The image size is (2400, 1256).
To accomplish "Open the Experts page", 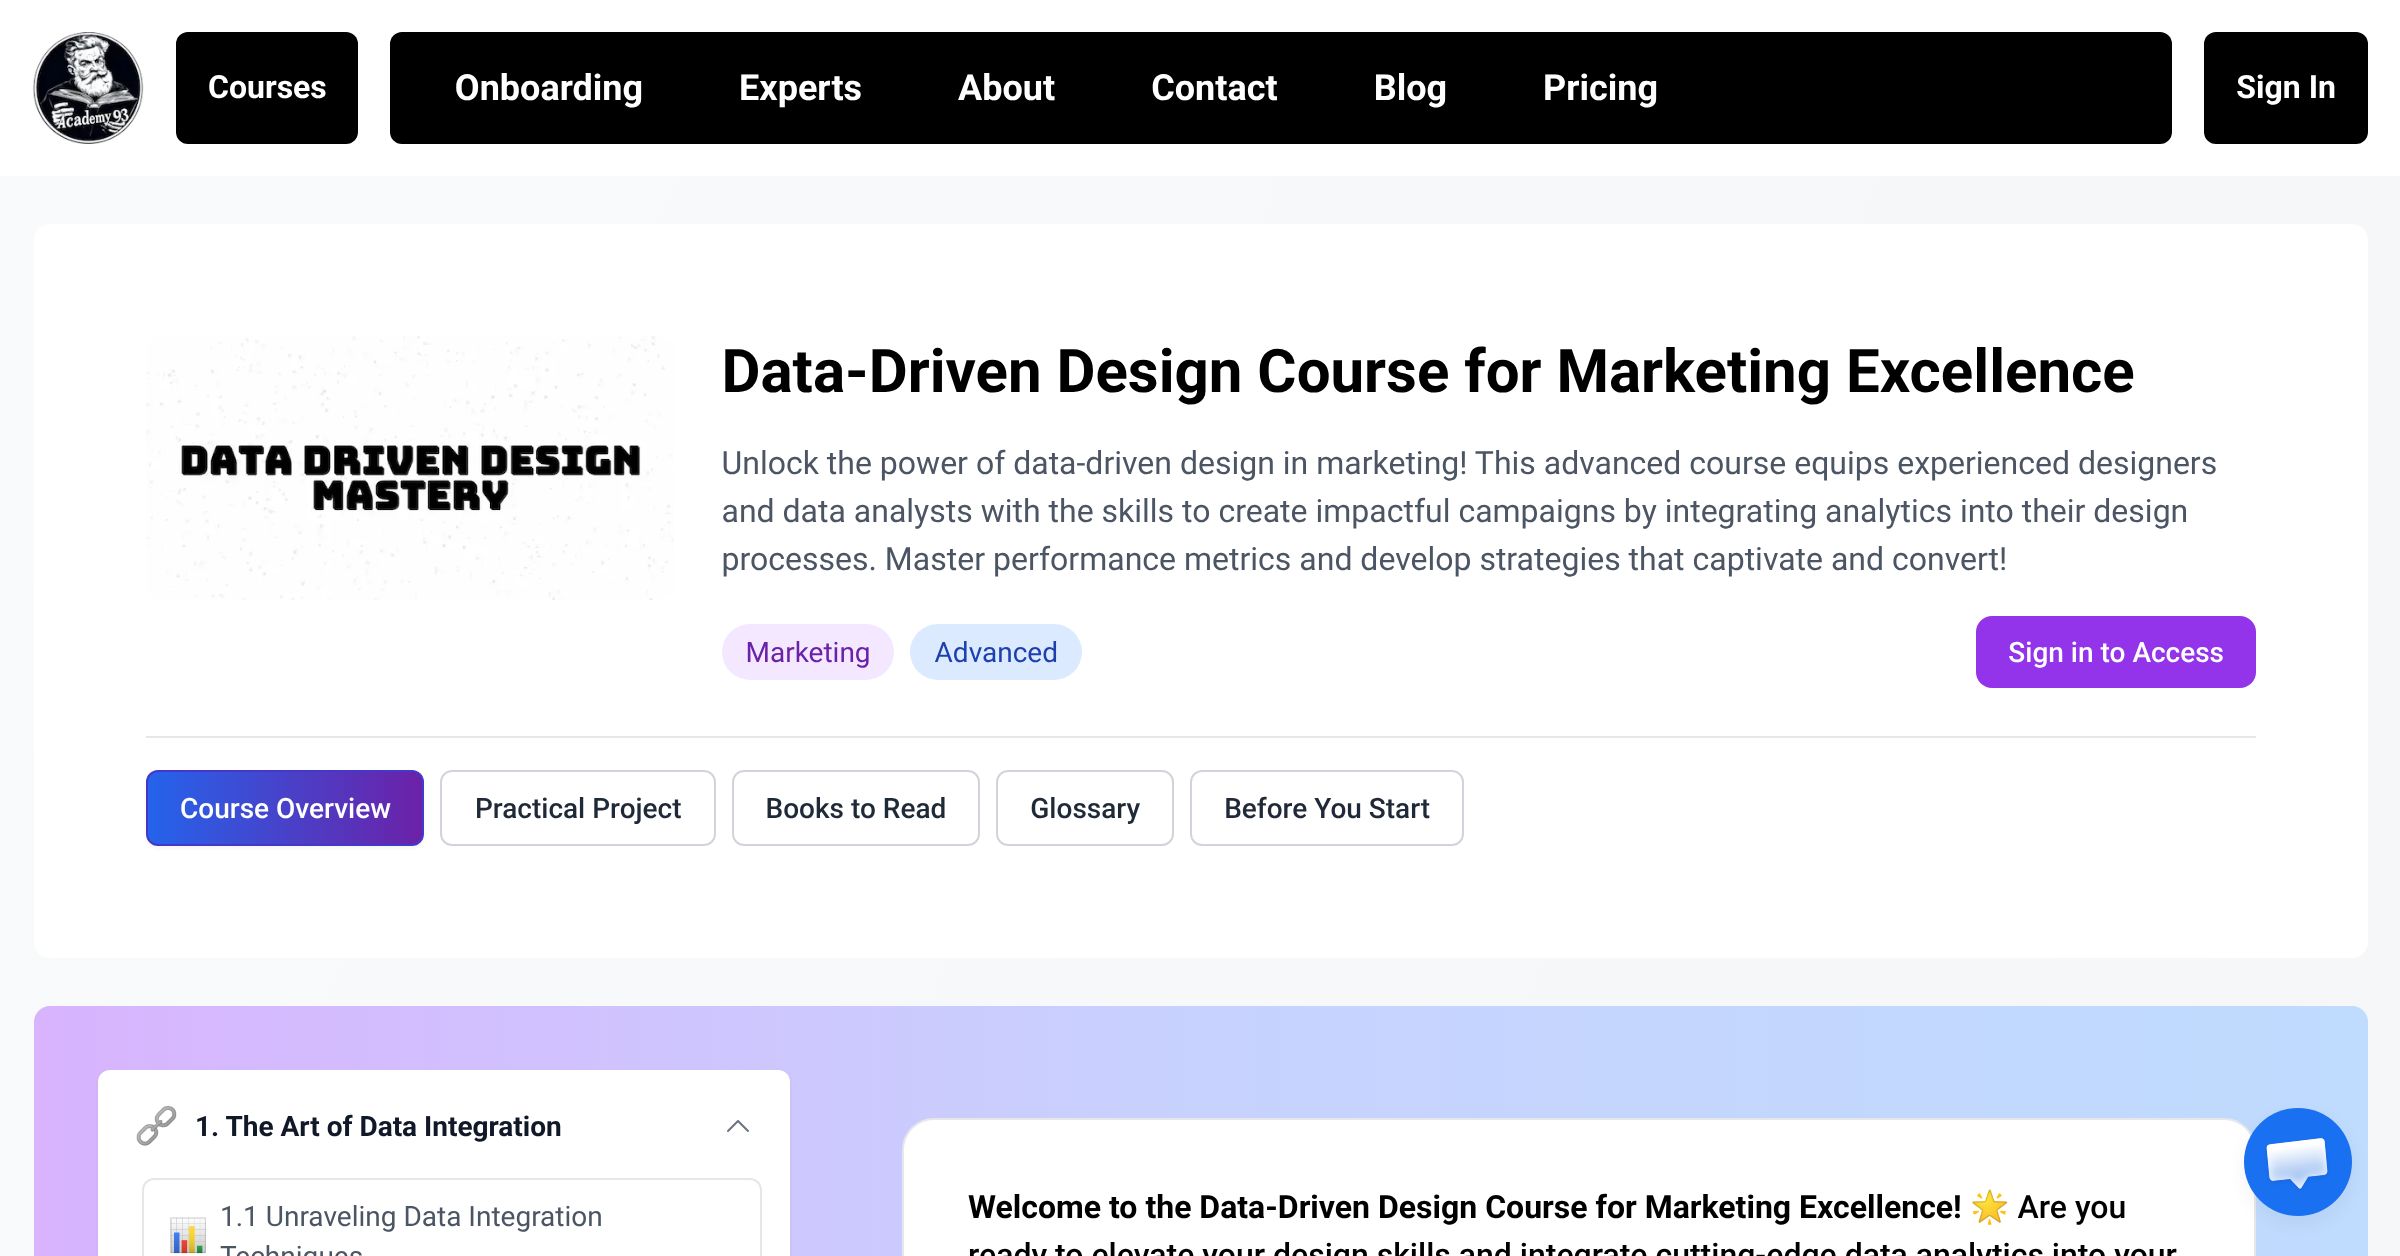I will [800, 88].
